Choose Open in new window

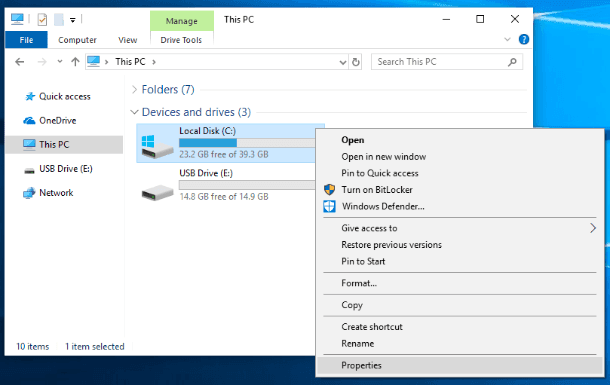pyautogui.click(x=460, y=157)
